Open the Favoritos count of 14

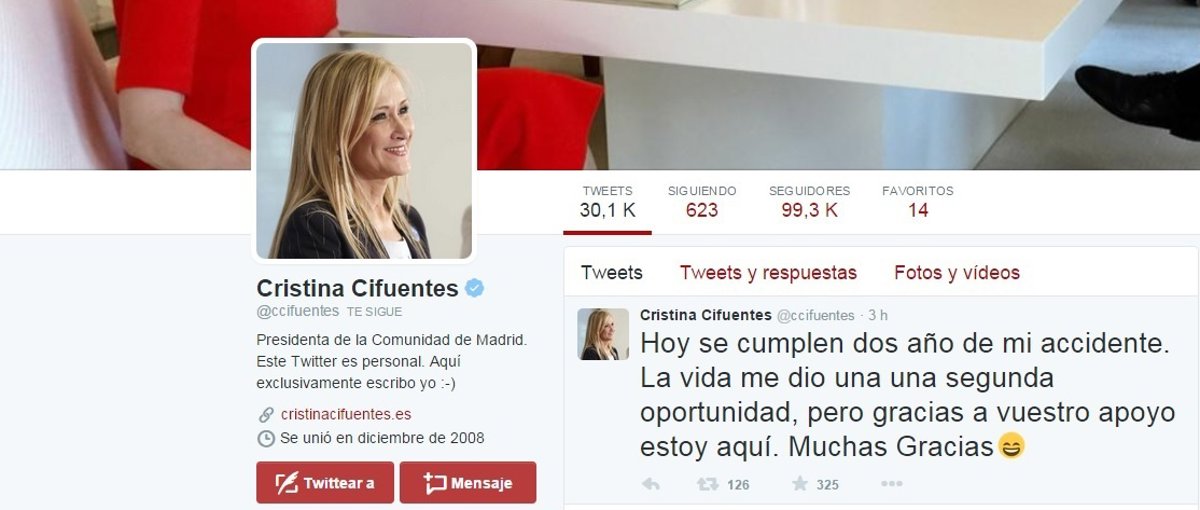[x=918, y=201]
